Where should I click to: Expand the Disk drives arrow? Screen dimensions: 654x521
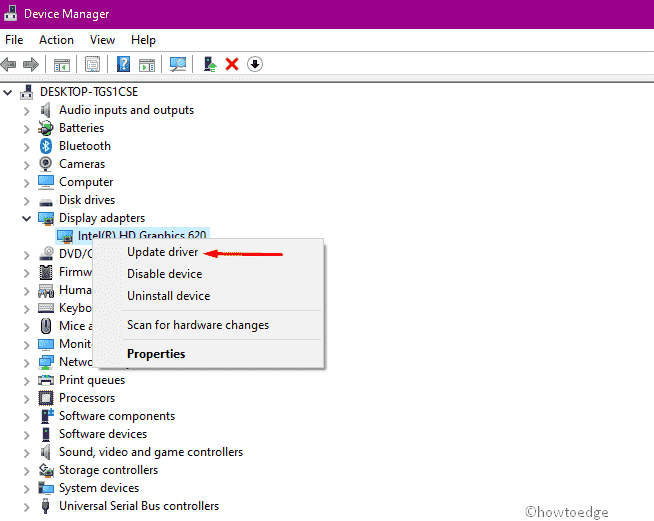[x=27, y=201]
